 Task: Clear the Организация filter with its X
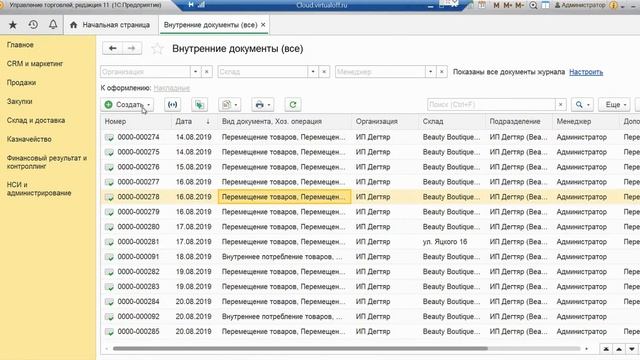[x=207, y=72]
